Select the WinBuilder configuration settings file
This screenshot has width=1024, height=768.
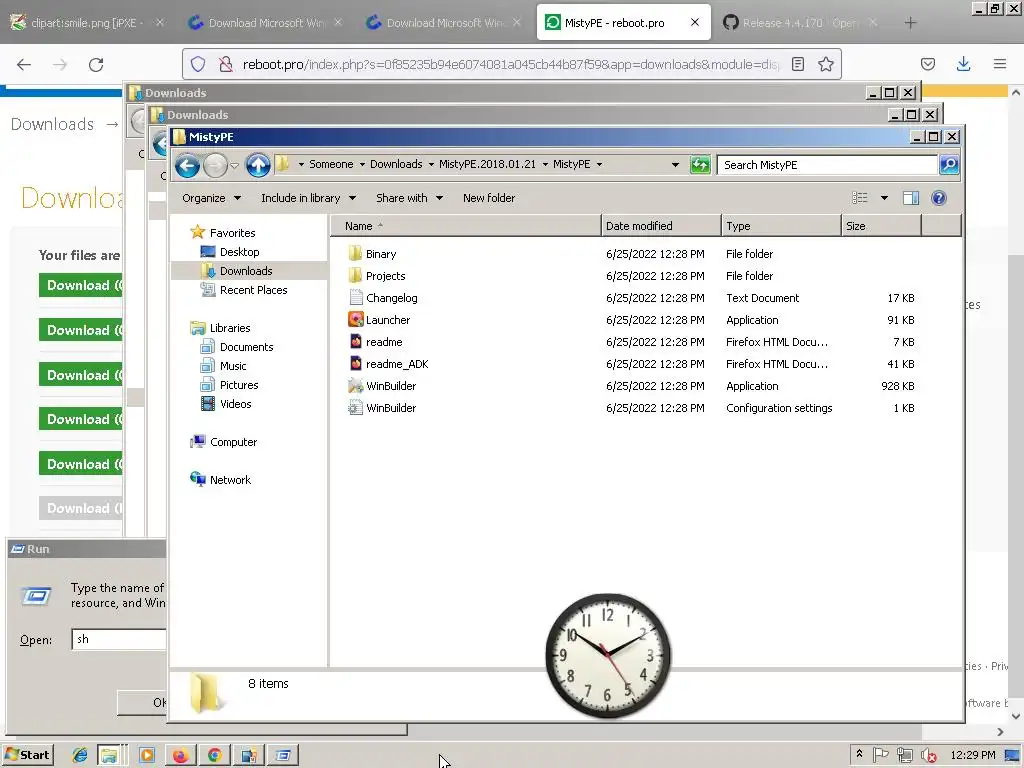tap(391, 408)
